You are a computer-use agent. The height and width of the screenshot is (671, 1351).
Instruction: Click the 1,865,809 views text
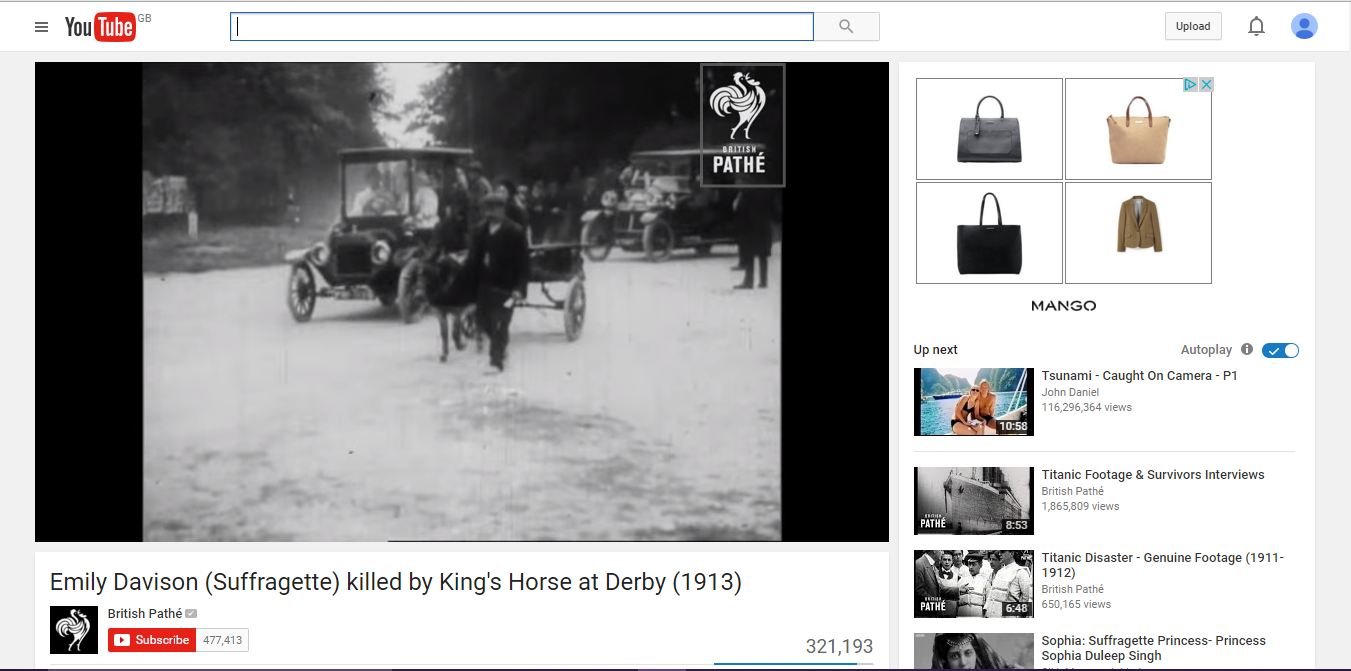point(1081,506)
